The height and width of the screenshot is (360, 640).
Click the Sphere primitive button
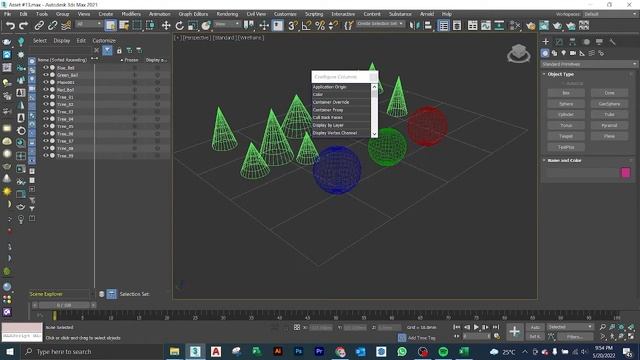coord(566,104)
